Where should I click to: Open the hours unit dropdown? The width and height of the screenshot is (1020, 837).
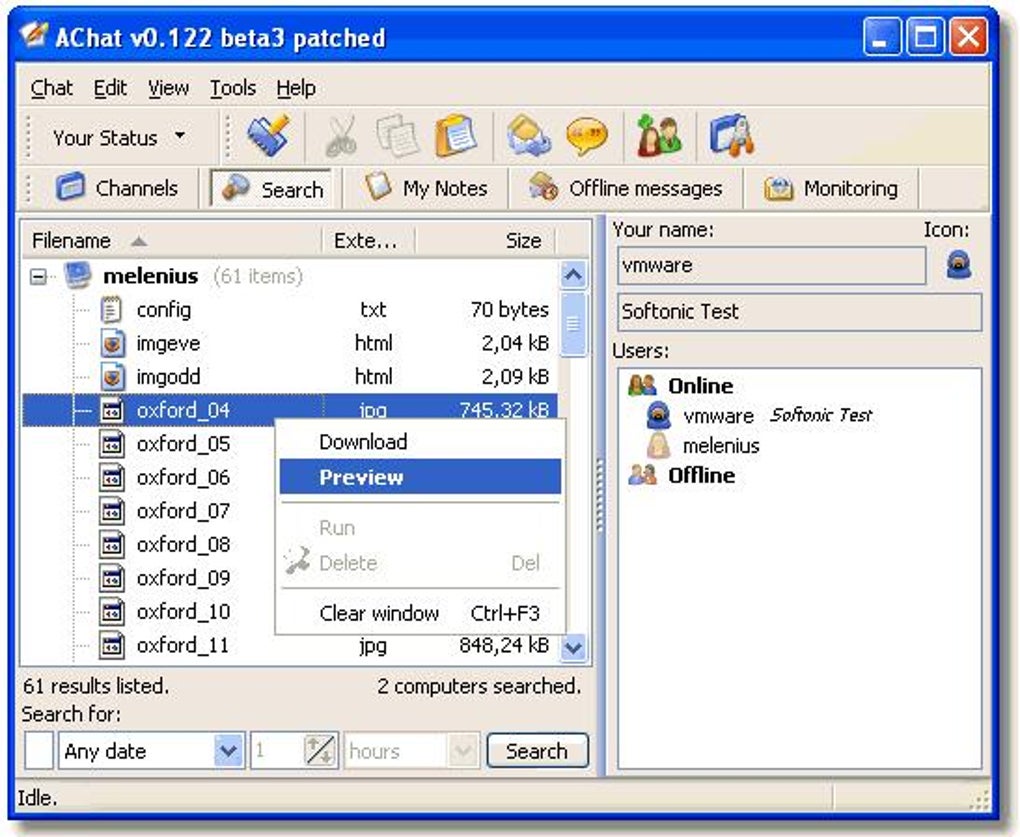tap(463, 751)
